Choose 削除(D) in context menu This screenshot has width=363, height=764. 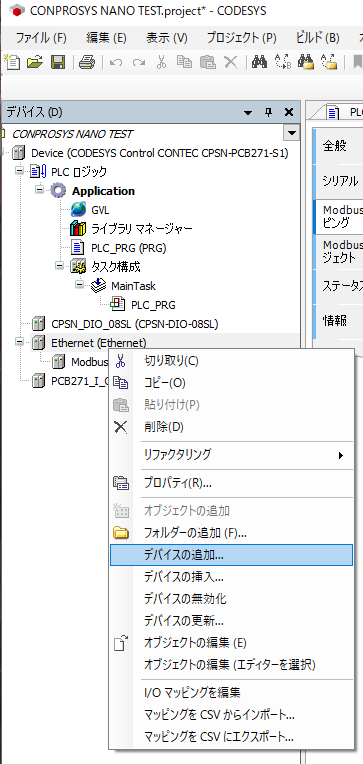[x=231, y=427]
